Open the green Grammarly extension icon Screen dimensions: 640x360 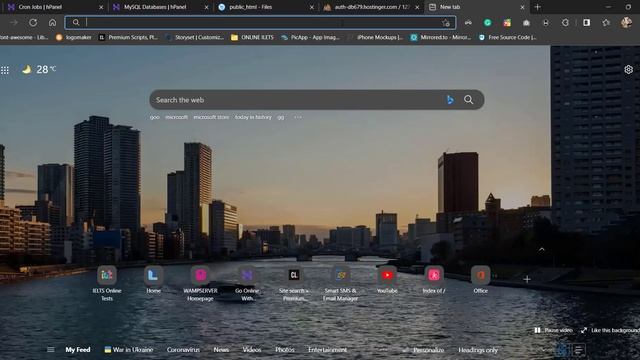(487, 23)
